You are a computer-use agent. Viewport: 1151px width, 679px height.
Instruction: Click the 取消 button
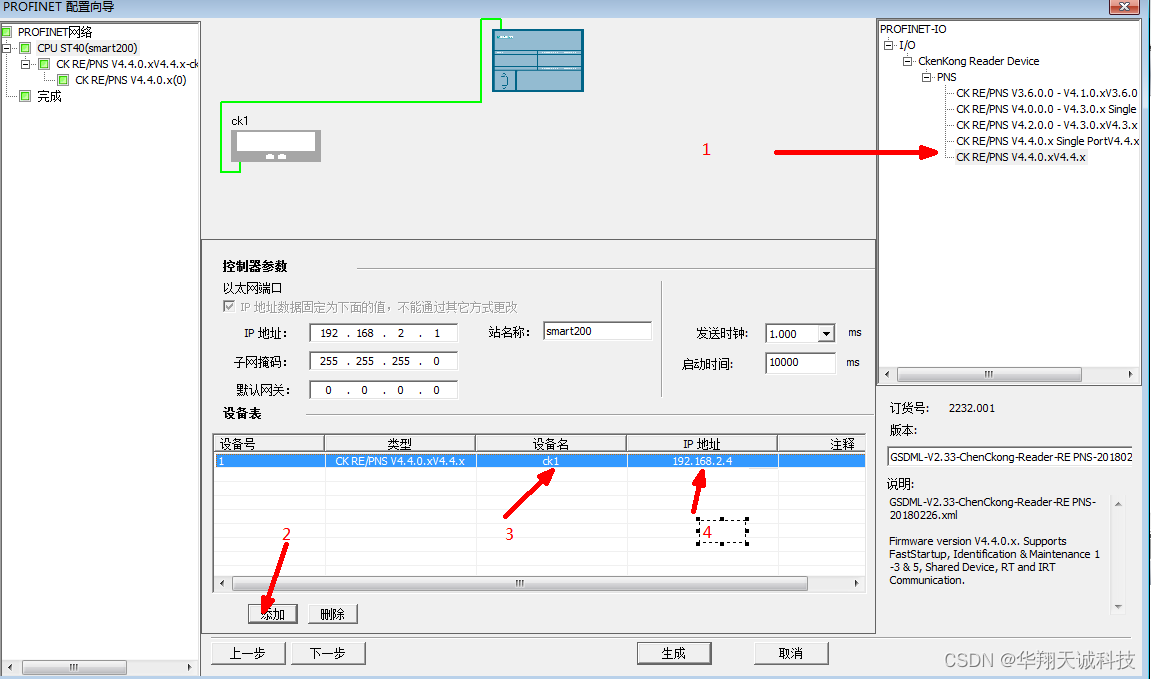click(791, 653)
